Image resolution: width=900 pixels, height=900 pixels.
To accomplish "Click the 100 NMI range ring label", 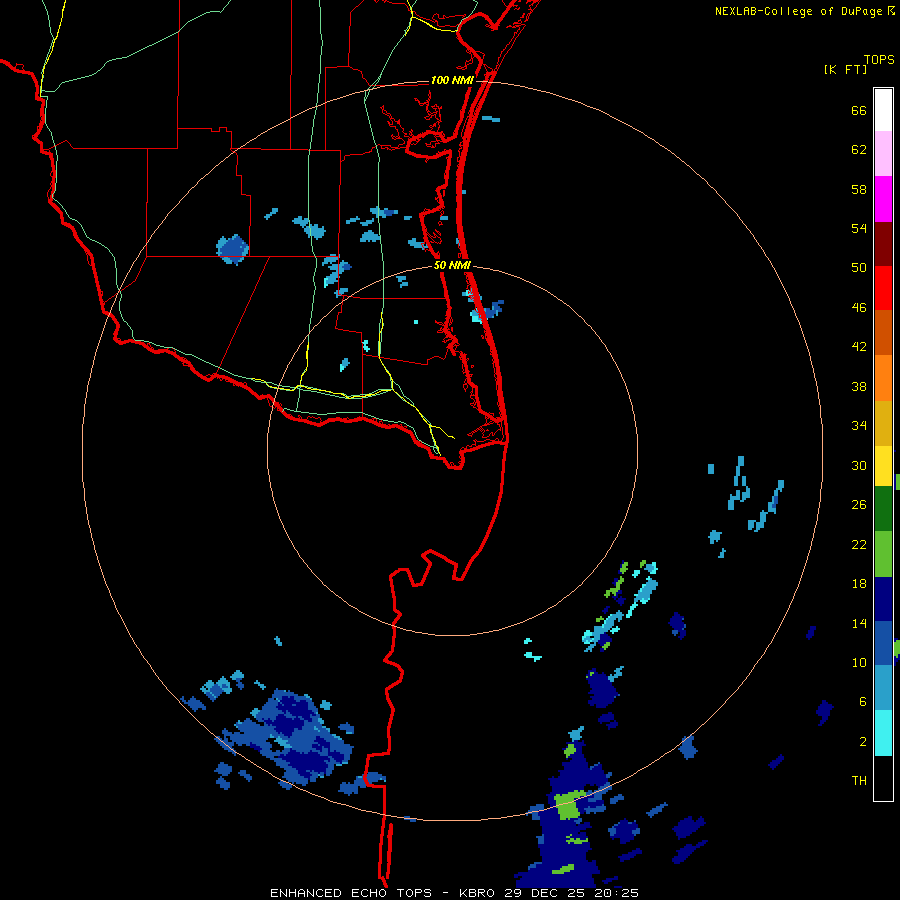I will [x=452, y=80].
